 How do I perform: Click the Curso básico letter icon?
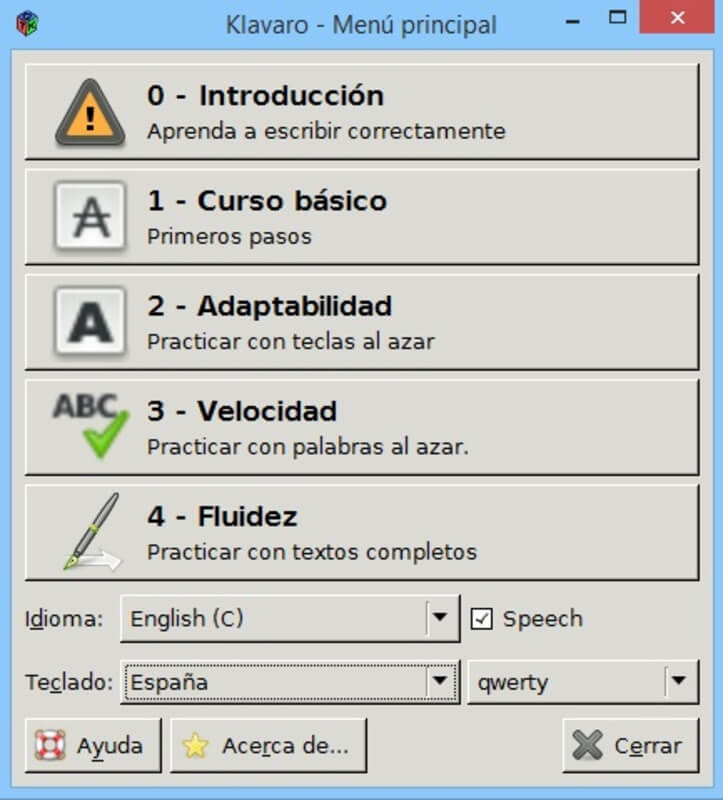pos(90,216)
